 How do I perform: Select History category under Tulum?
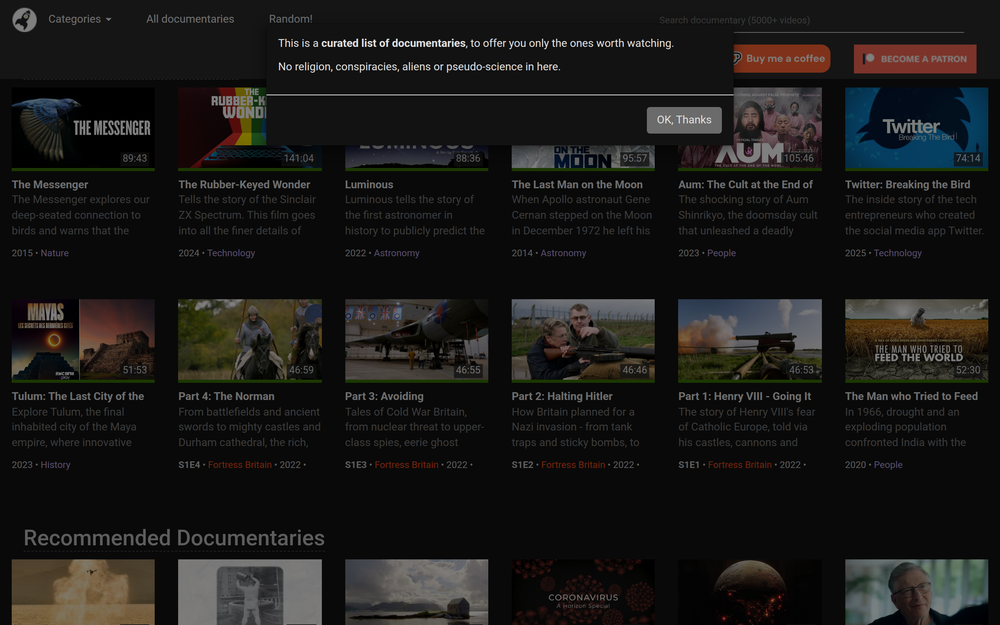(55, 465)
